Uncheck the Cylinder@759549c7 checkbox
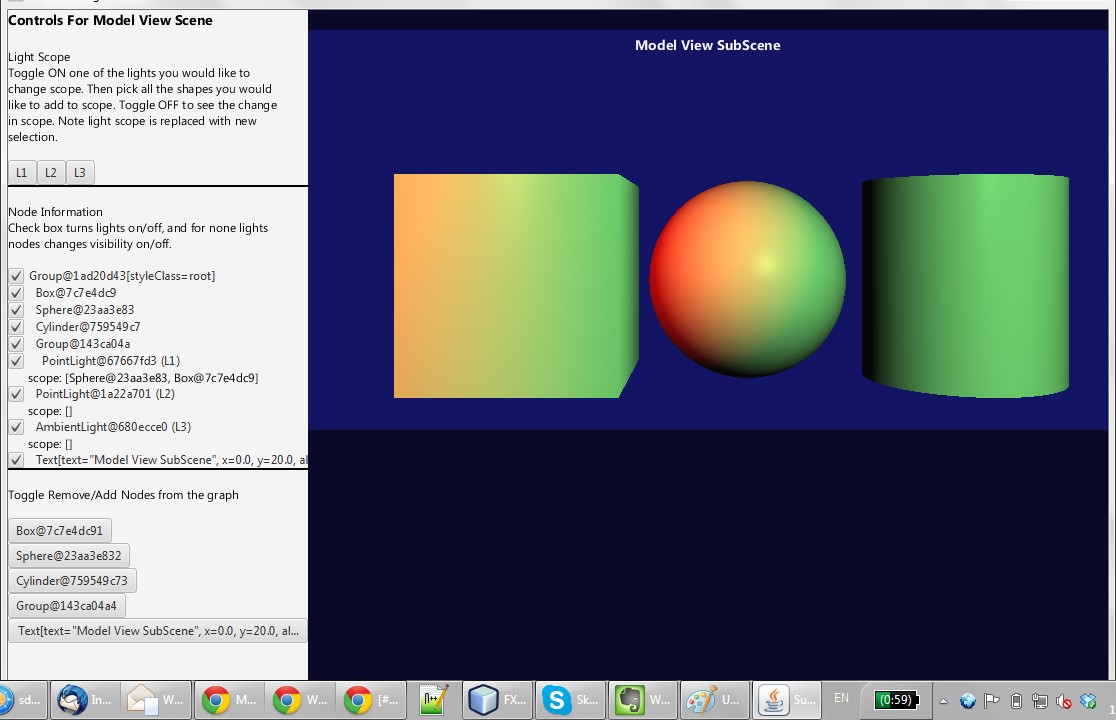Image resolution: width=1116 pixels, height=720 pixels. (16, 327)
